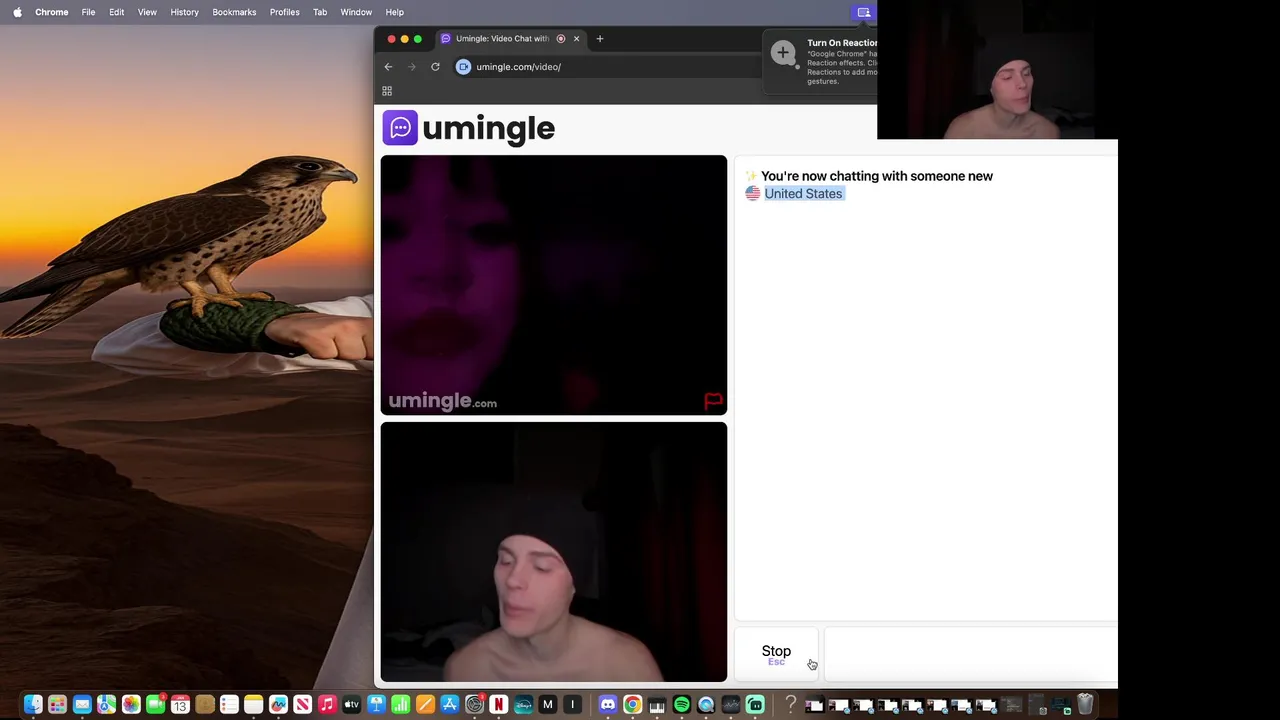Open the Trash in the dock

(1084, 704)
